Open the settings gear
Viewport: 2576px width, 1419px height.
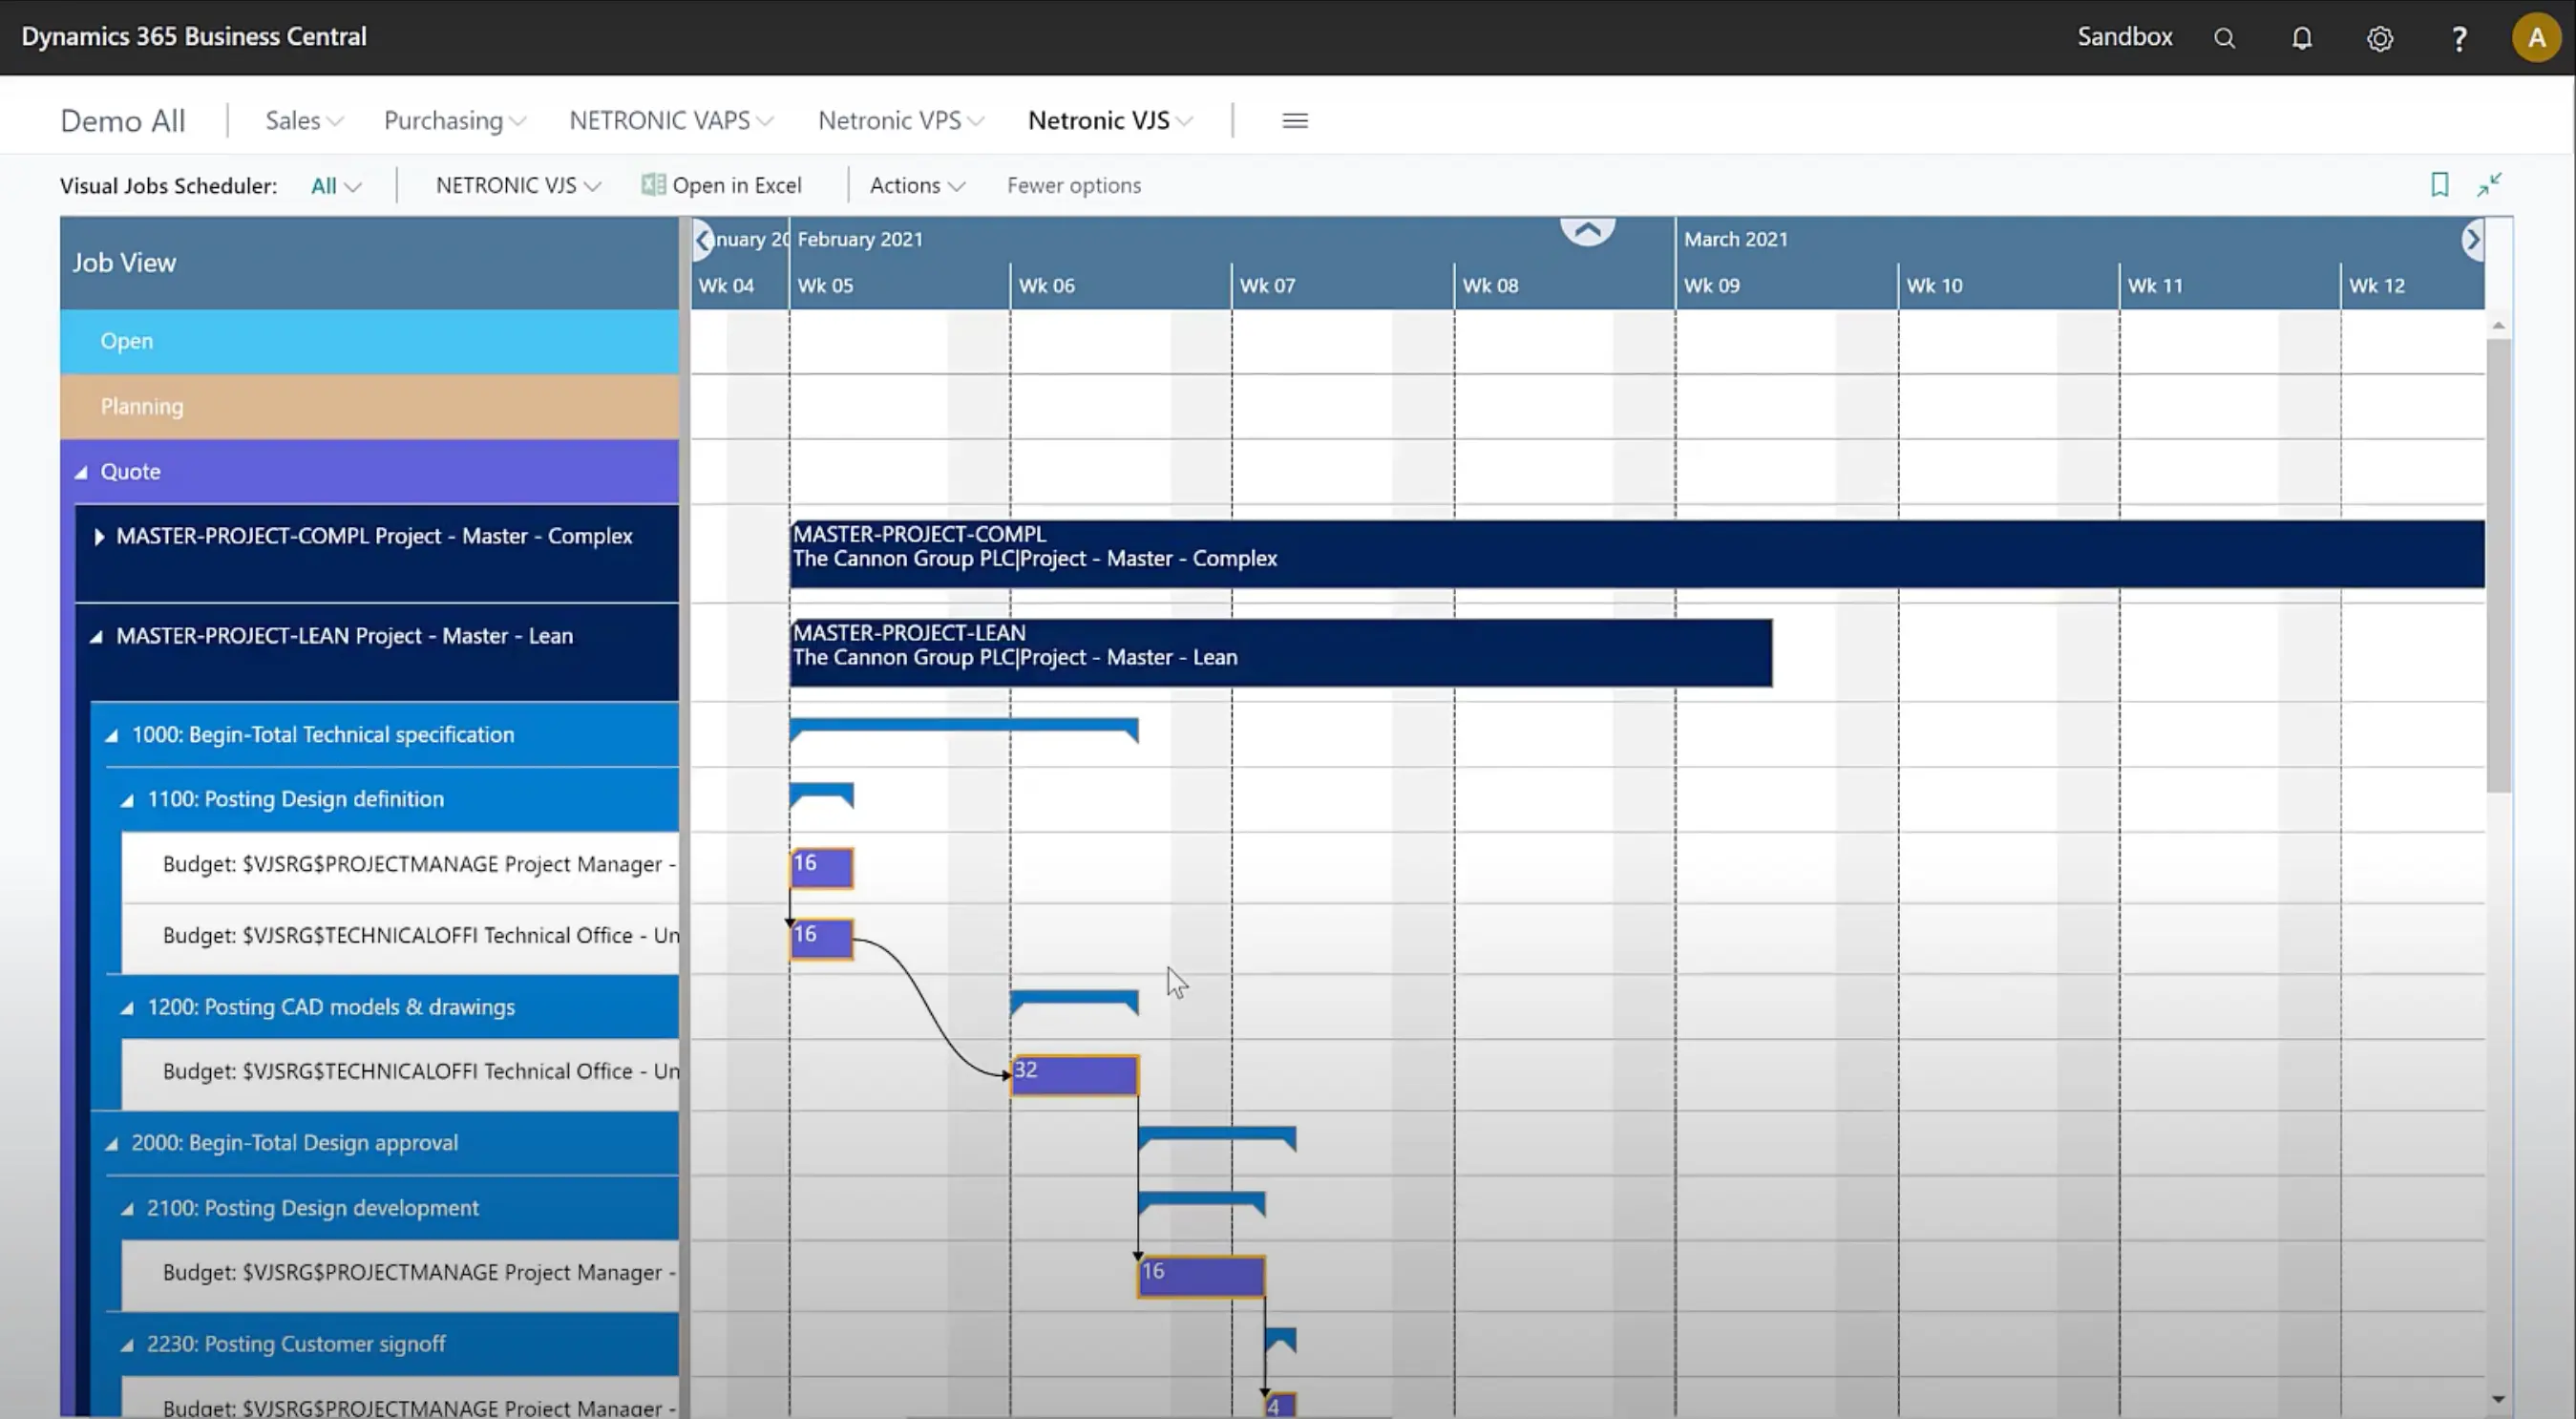[2380, 38]
